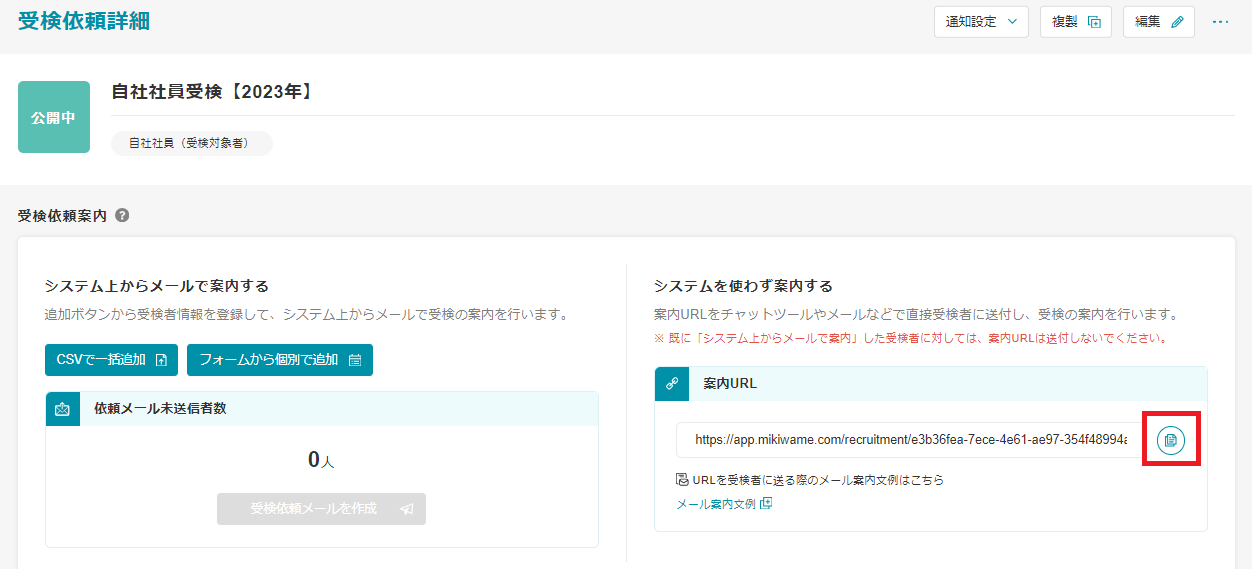Click the 受検依頼メールを作成 button
Image resolution: width=1252 pixels, height=569 pixels.
pos(321,509)
